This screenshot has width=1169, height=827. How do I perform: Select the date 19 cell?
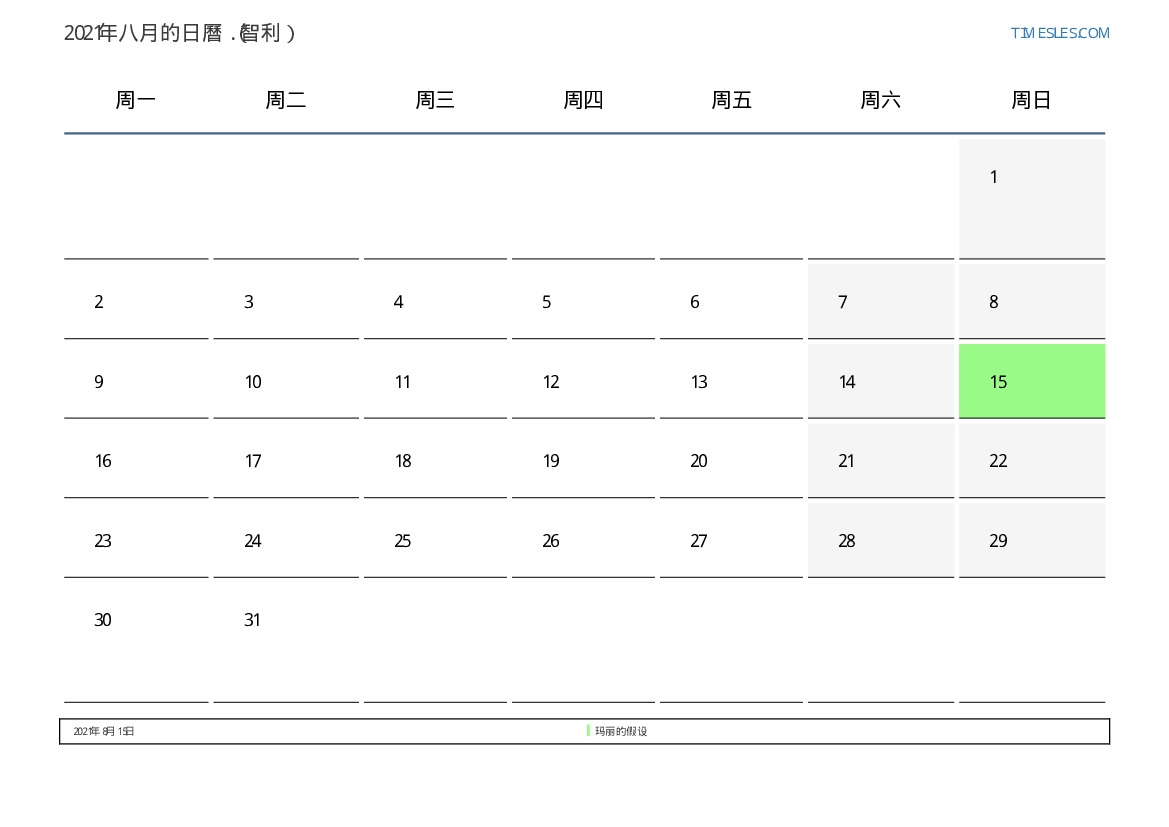[x=583, y=461]
